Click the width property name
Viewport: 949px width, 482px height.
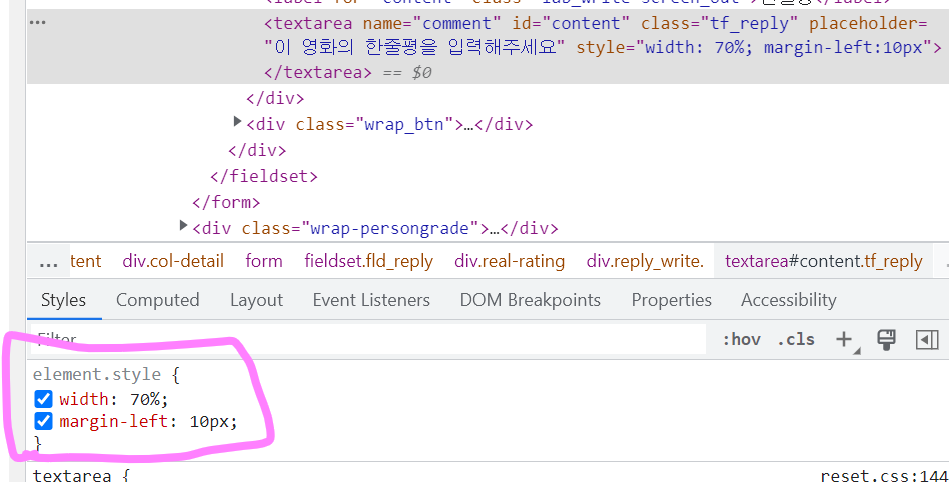(x=84, y=399)
